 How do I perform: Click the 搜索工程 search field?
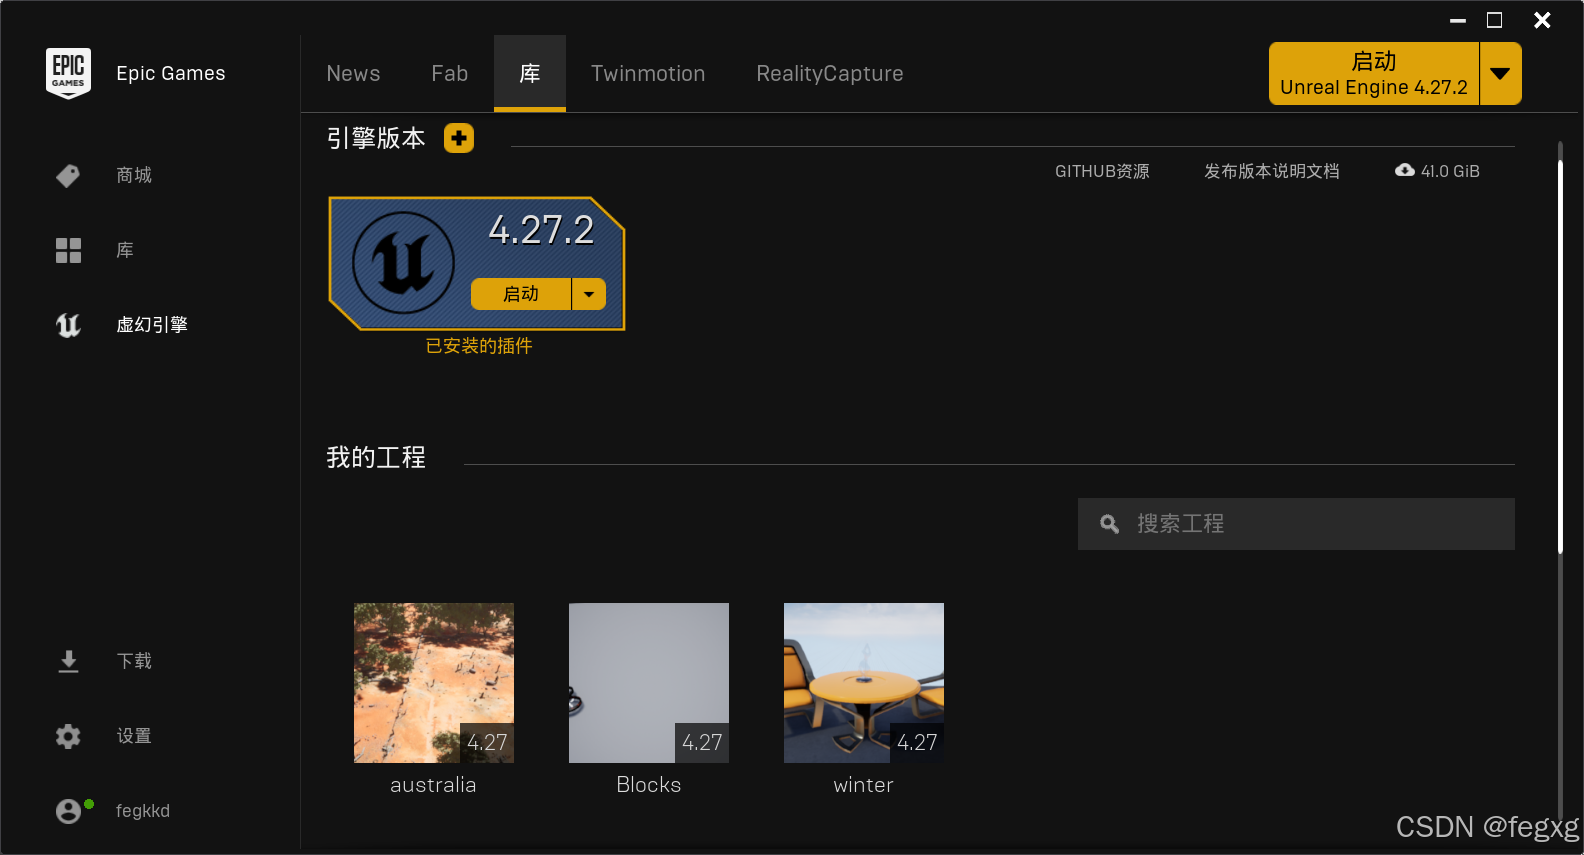click(x=1296, y=524)
